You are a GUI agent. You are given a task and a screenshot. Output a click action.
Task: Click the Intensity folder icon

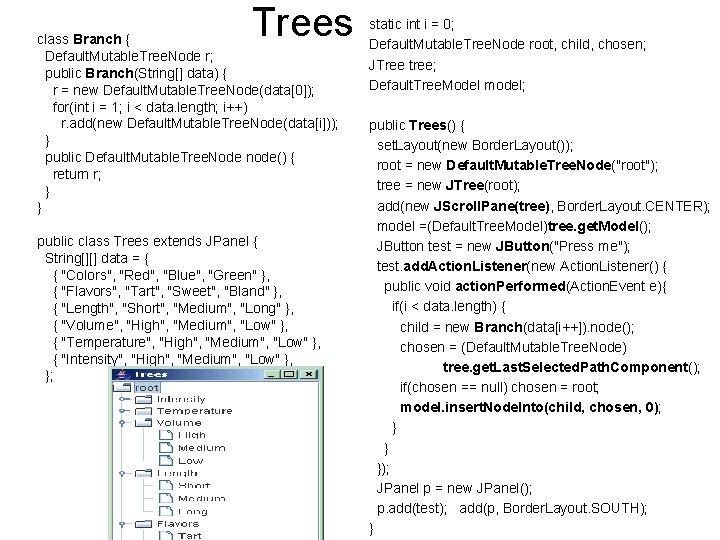coord(143,399)
